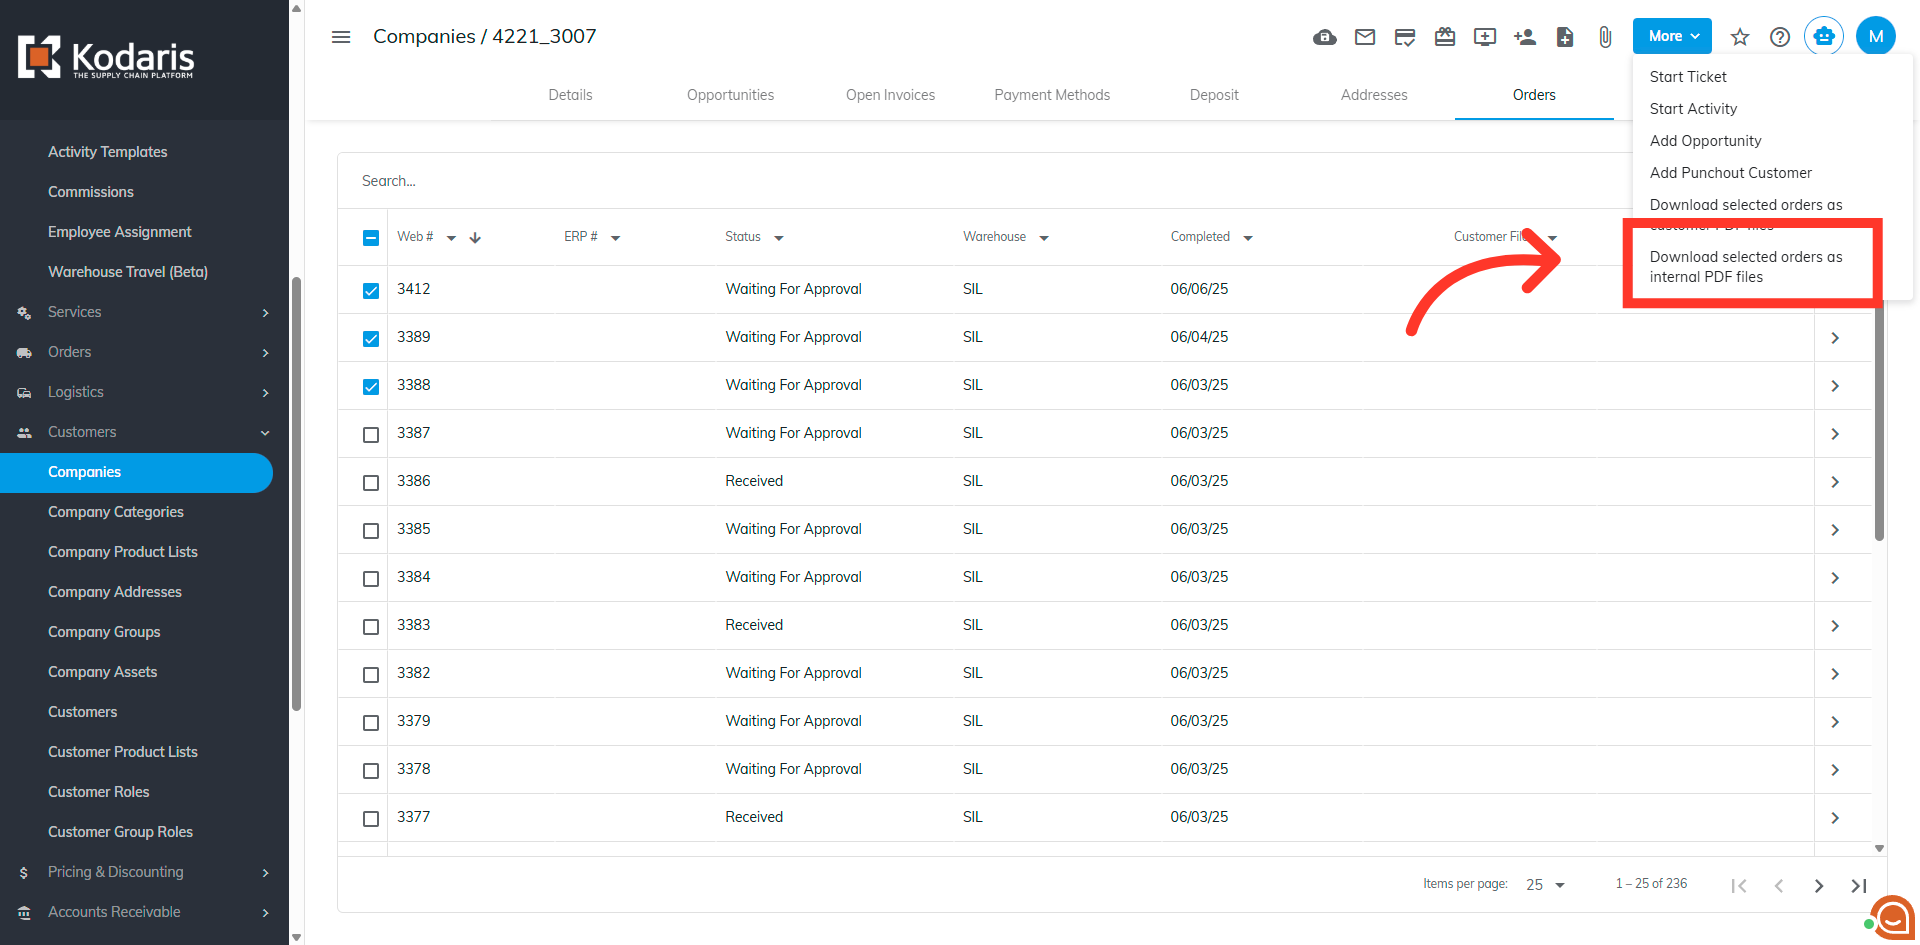The height and width of the screenshot is (945, 1920).
Task: Click the Kodaris logo
Action: coord(106,58)
